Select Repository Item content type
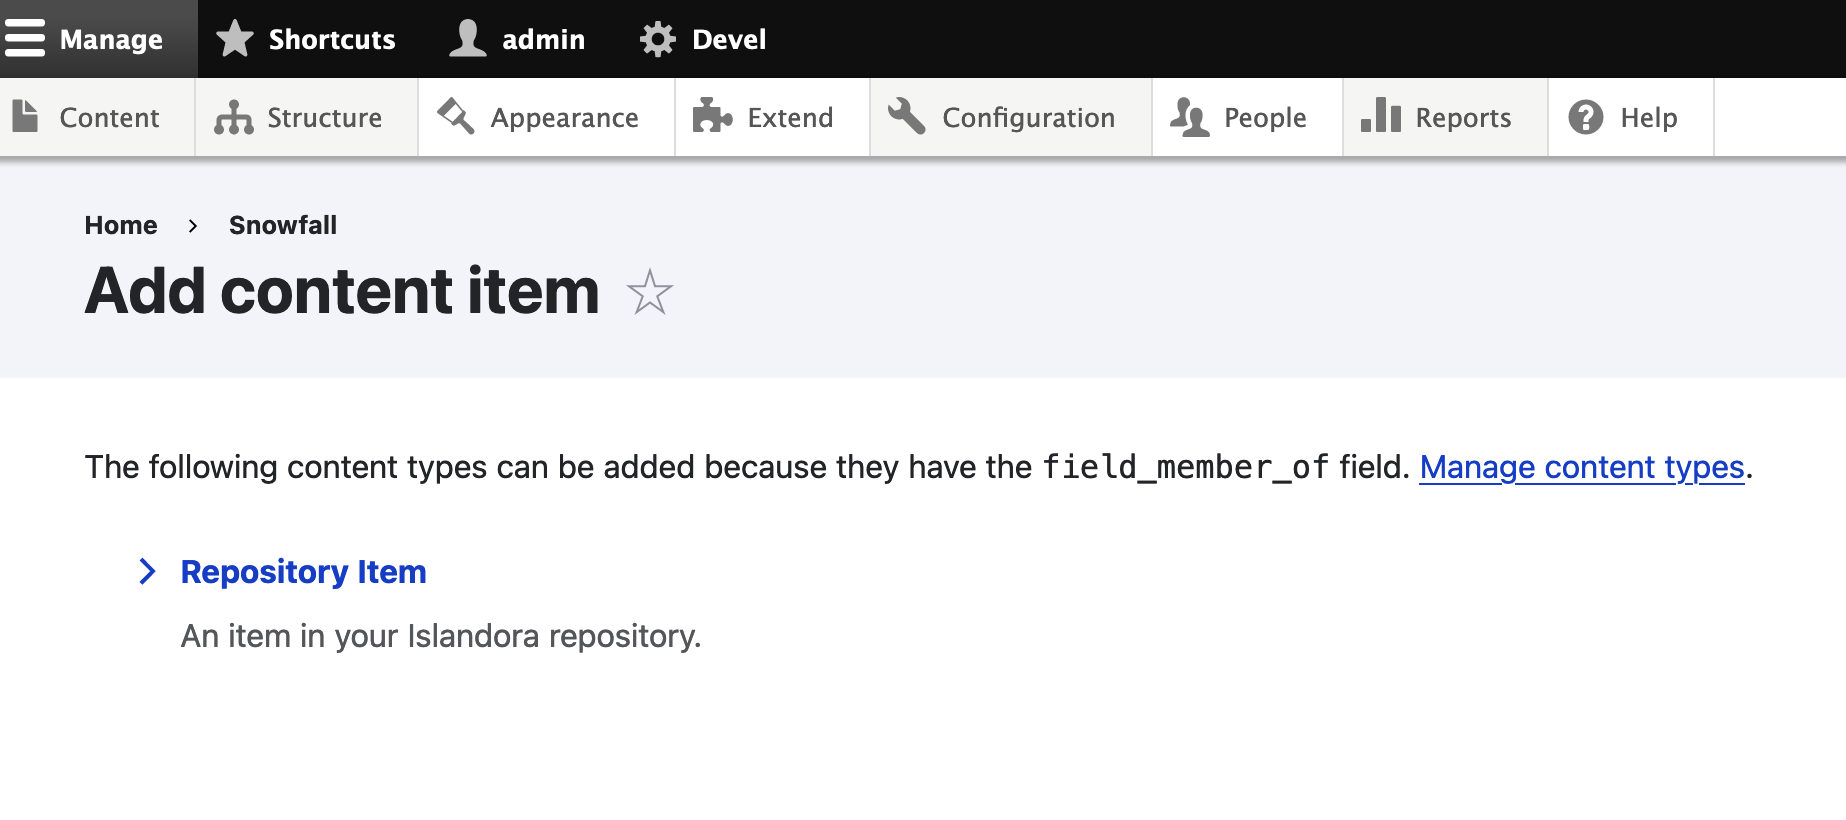Screen dimensions: 1846x820 [x=302, y=571]
